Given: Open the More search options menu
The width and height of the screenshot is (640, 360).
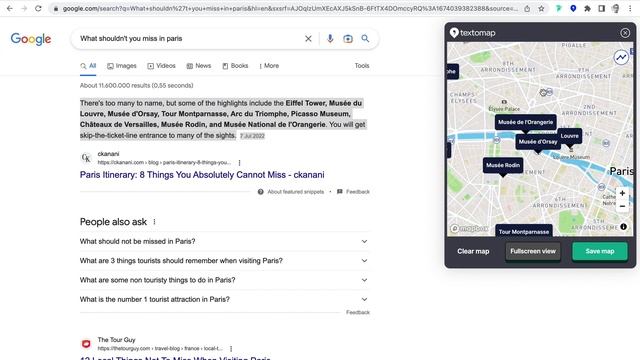Looking at the screenshot, I should point(269,66).
